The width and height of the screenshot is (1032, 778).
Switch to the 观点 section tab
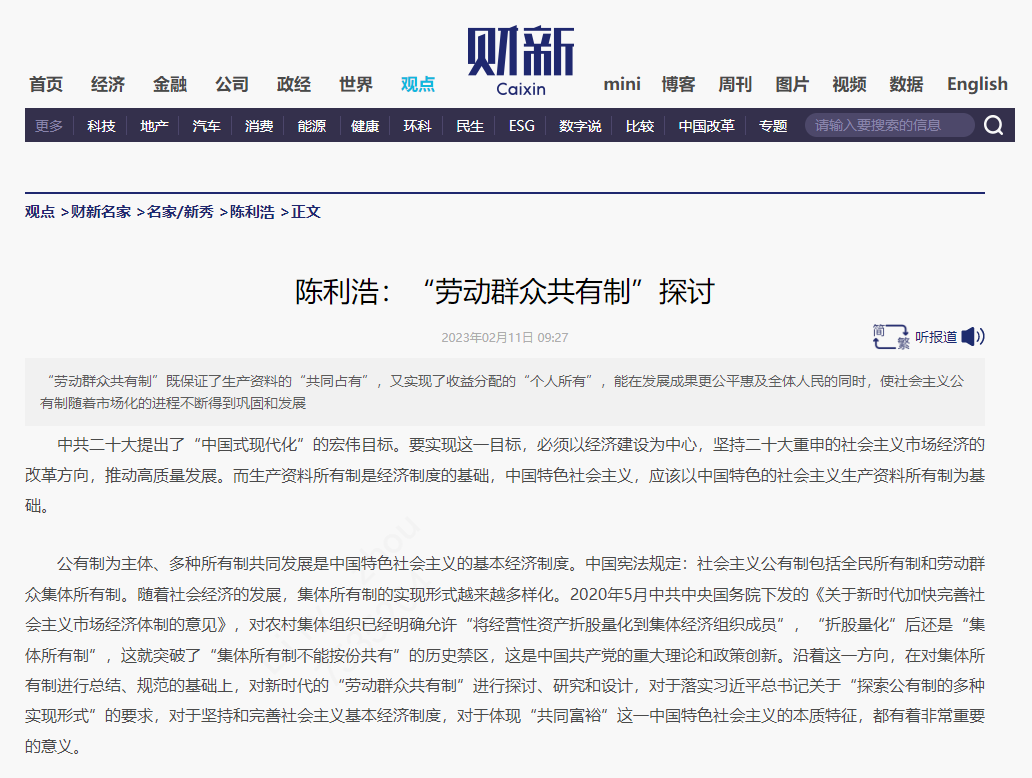click(416, 84)
